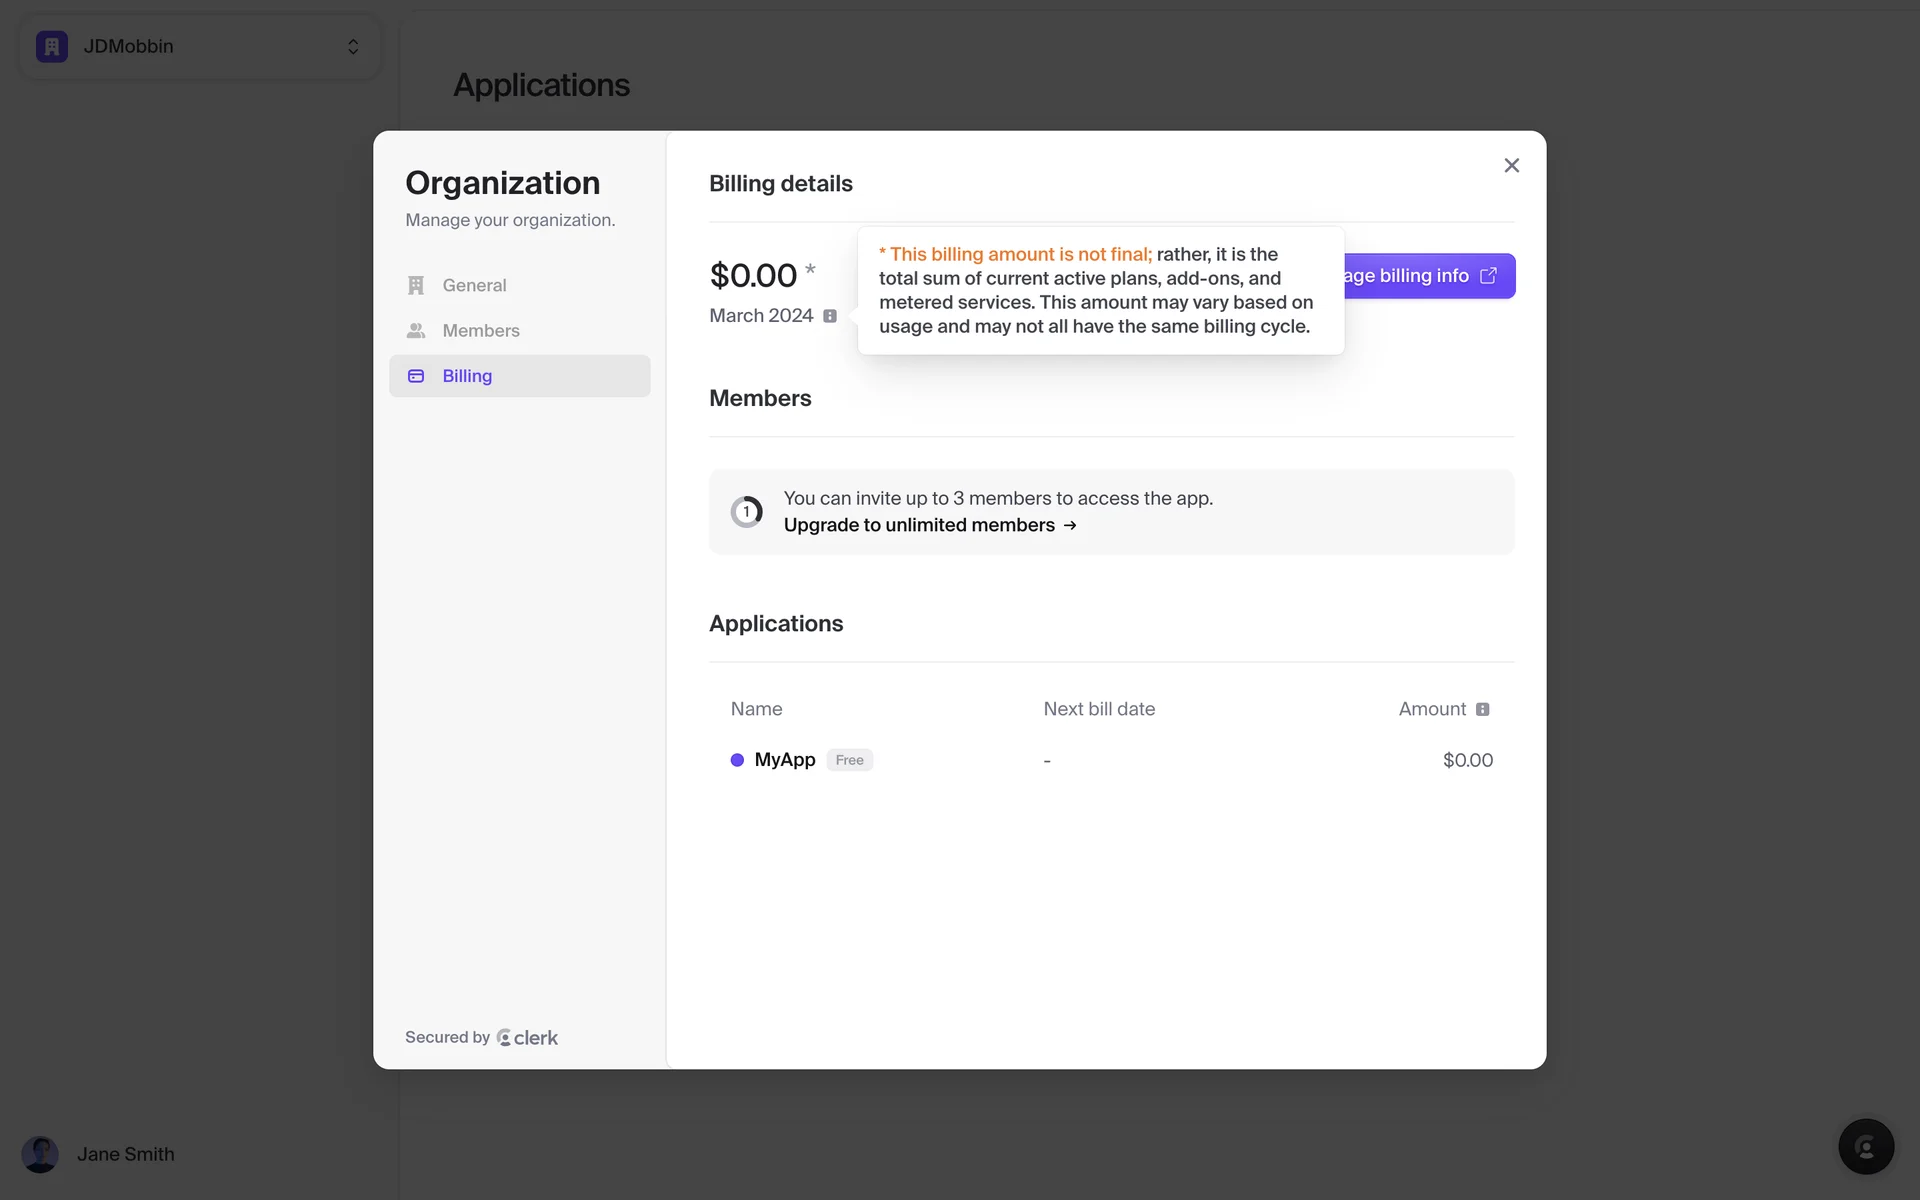Click the JDMobbin organization logo icon

tap(52, 46)
